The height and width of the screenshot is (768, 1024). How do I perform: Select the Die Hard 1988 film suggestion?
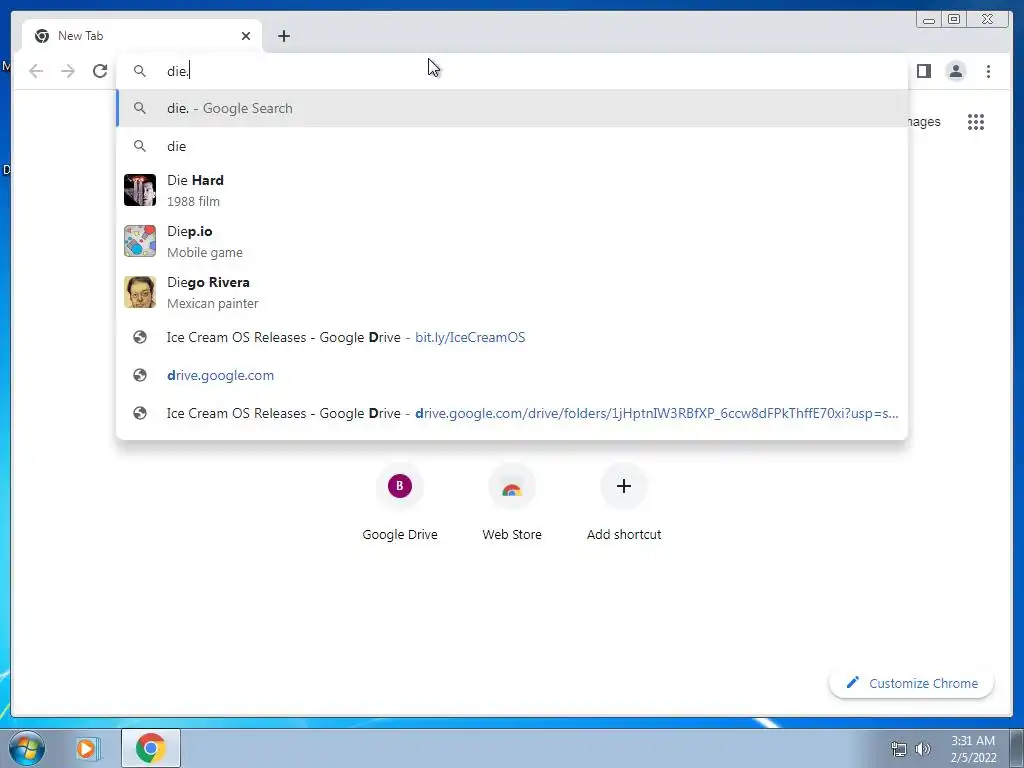pos(512,190)
